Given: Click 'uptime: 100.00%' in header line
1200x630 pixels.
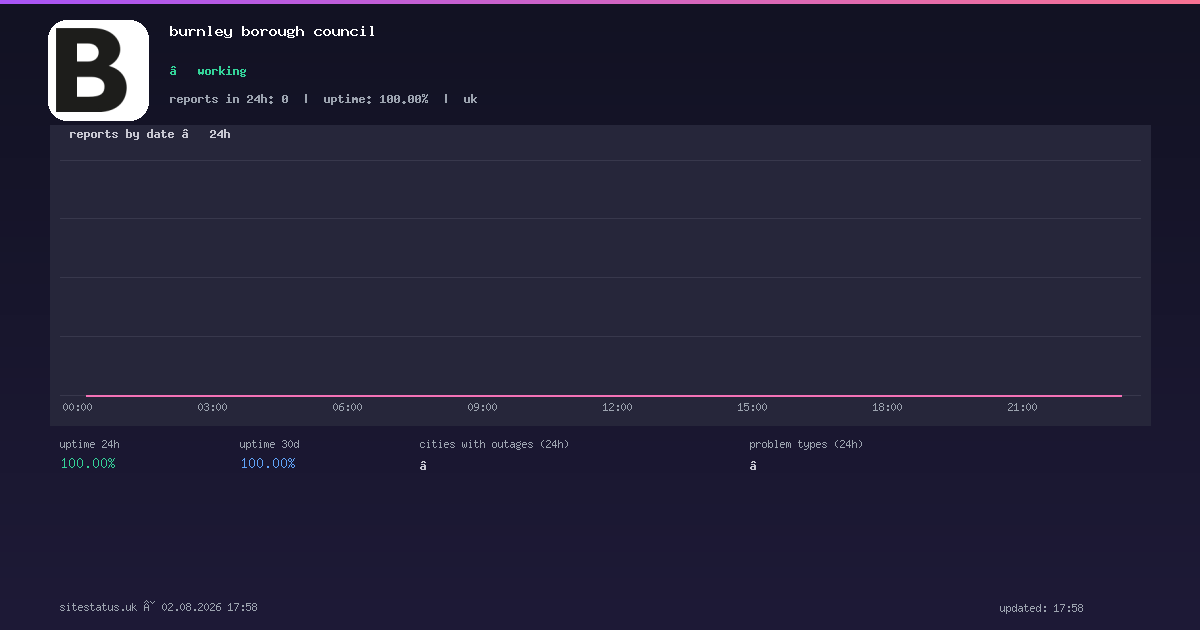Looking at the screenshot, I should point(376,99).
